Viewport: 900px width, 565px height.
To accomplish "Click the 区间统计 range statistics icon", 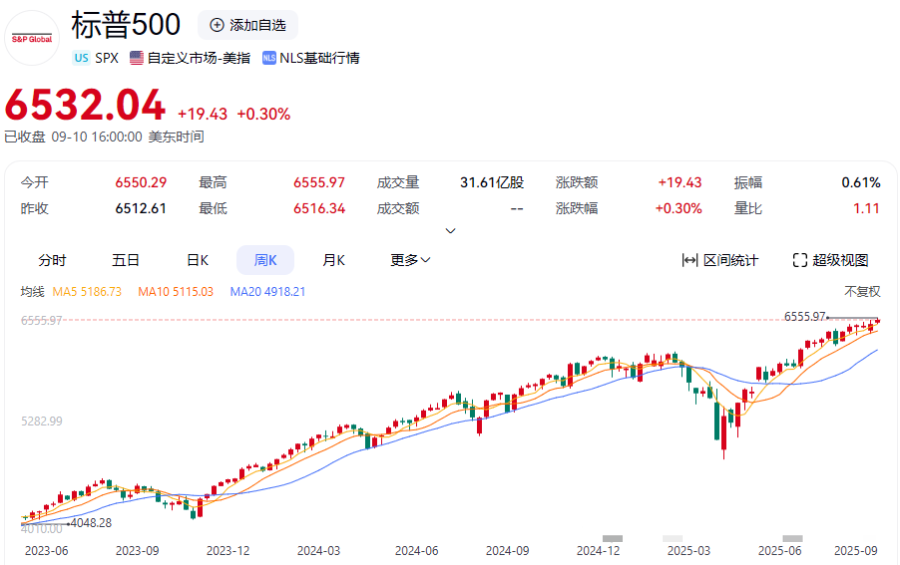I will click(x=689, y=260).
